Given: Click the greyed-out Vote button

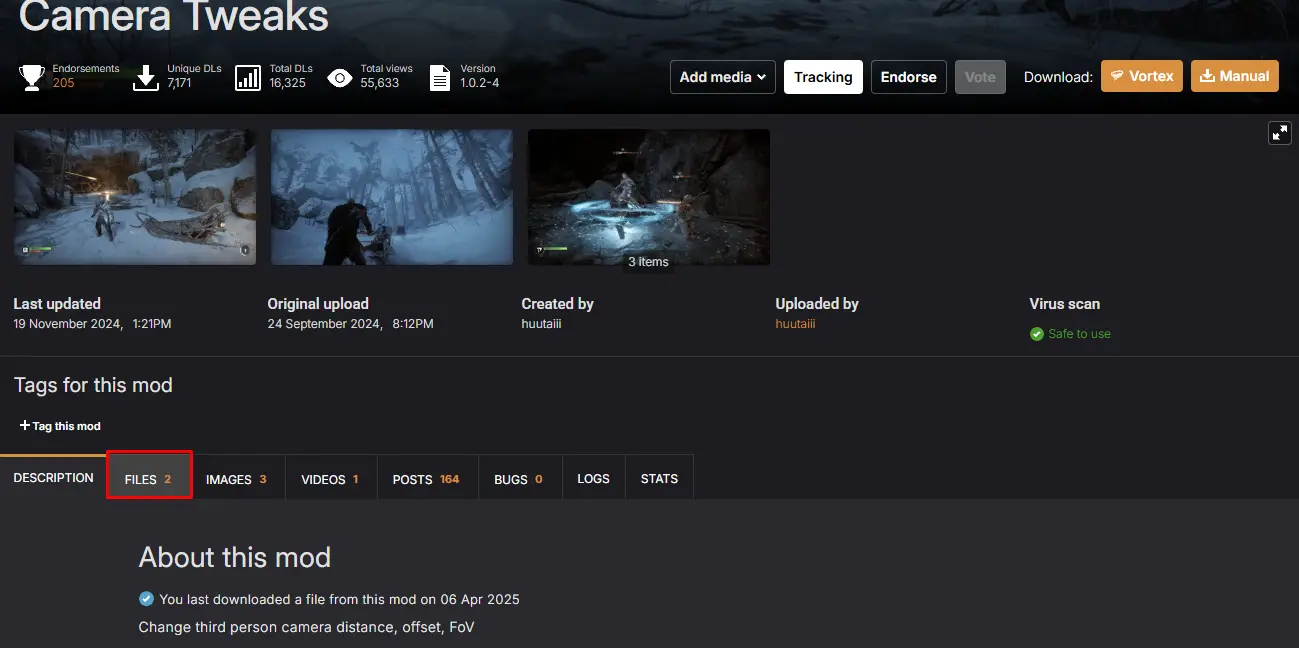Looking at the screenshot, I should [x=980, y=77].
